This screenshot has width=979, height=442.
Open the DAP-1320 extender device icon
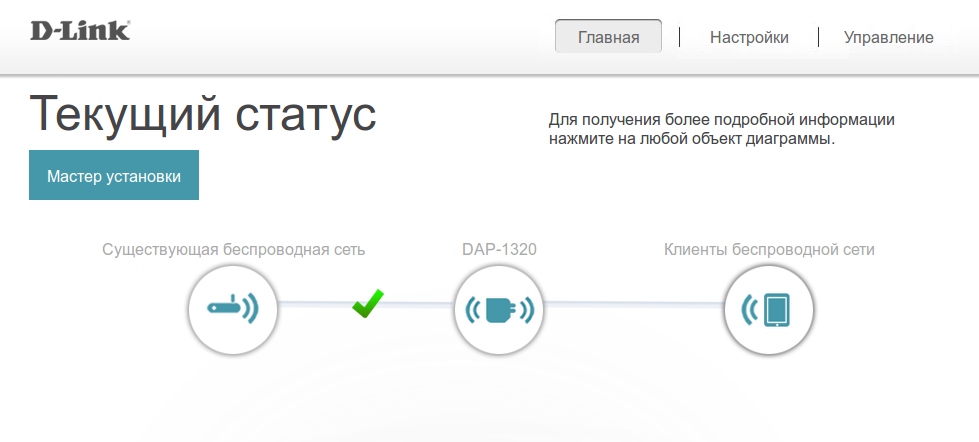tap(498, 310)
